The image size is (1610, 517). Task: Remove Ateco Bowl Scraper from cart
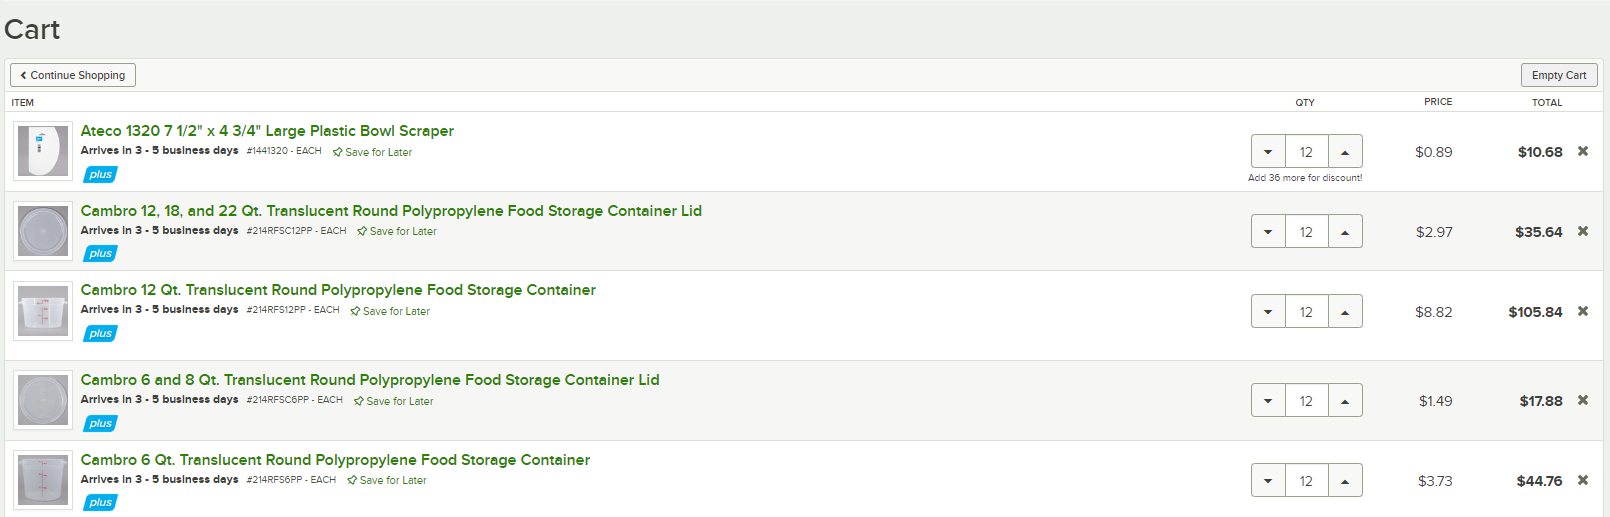[x=1583, y=151]
